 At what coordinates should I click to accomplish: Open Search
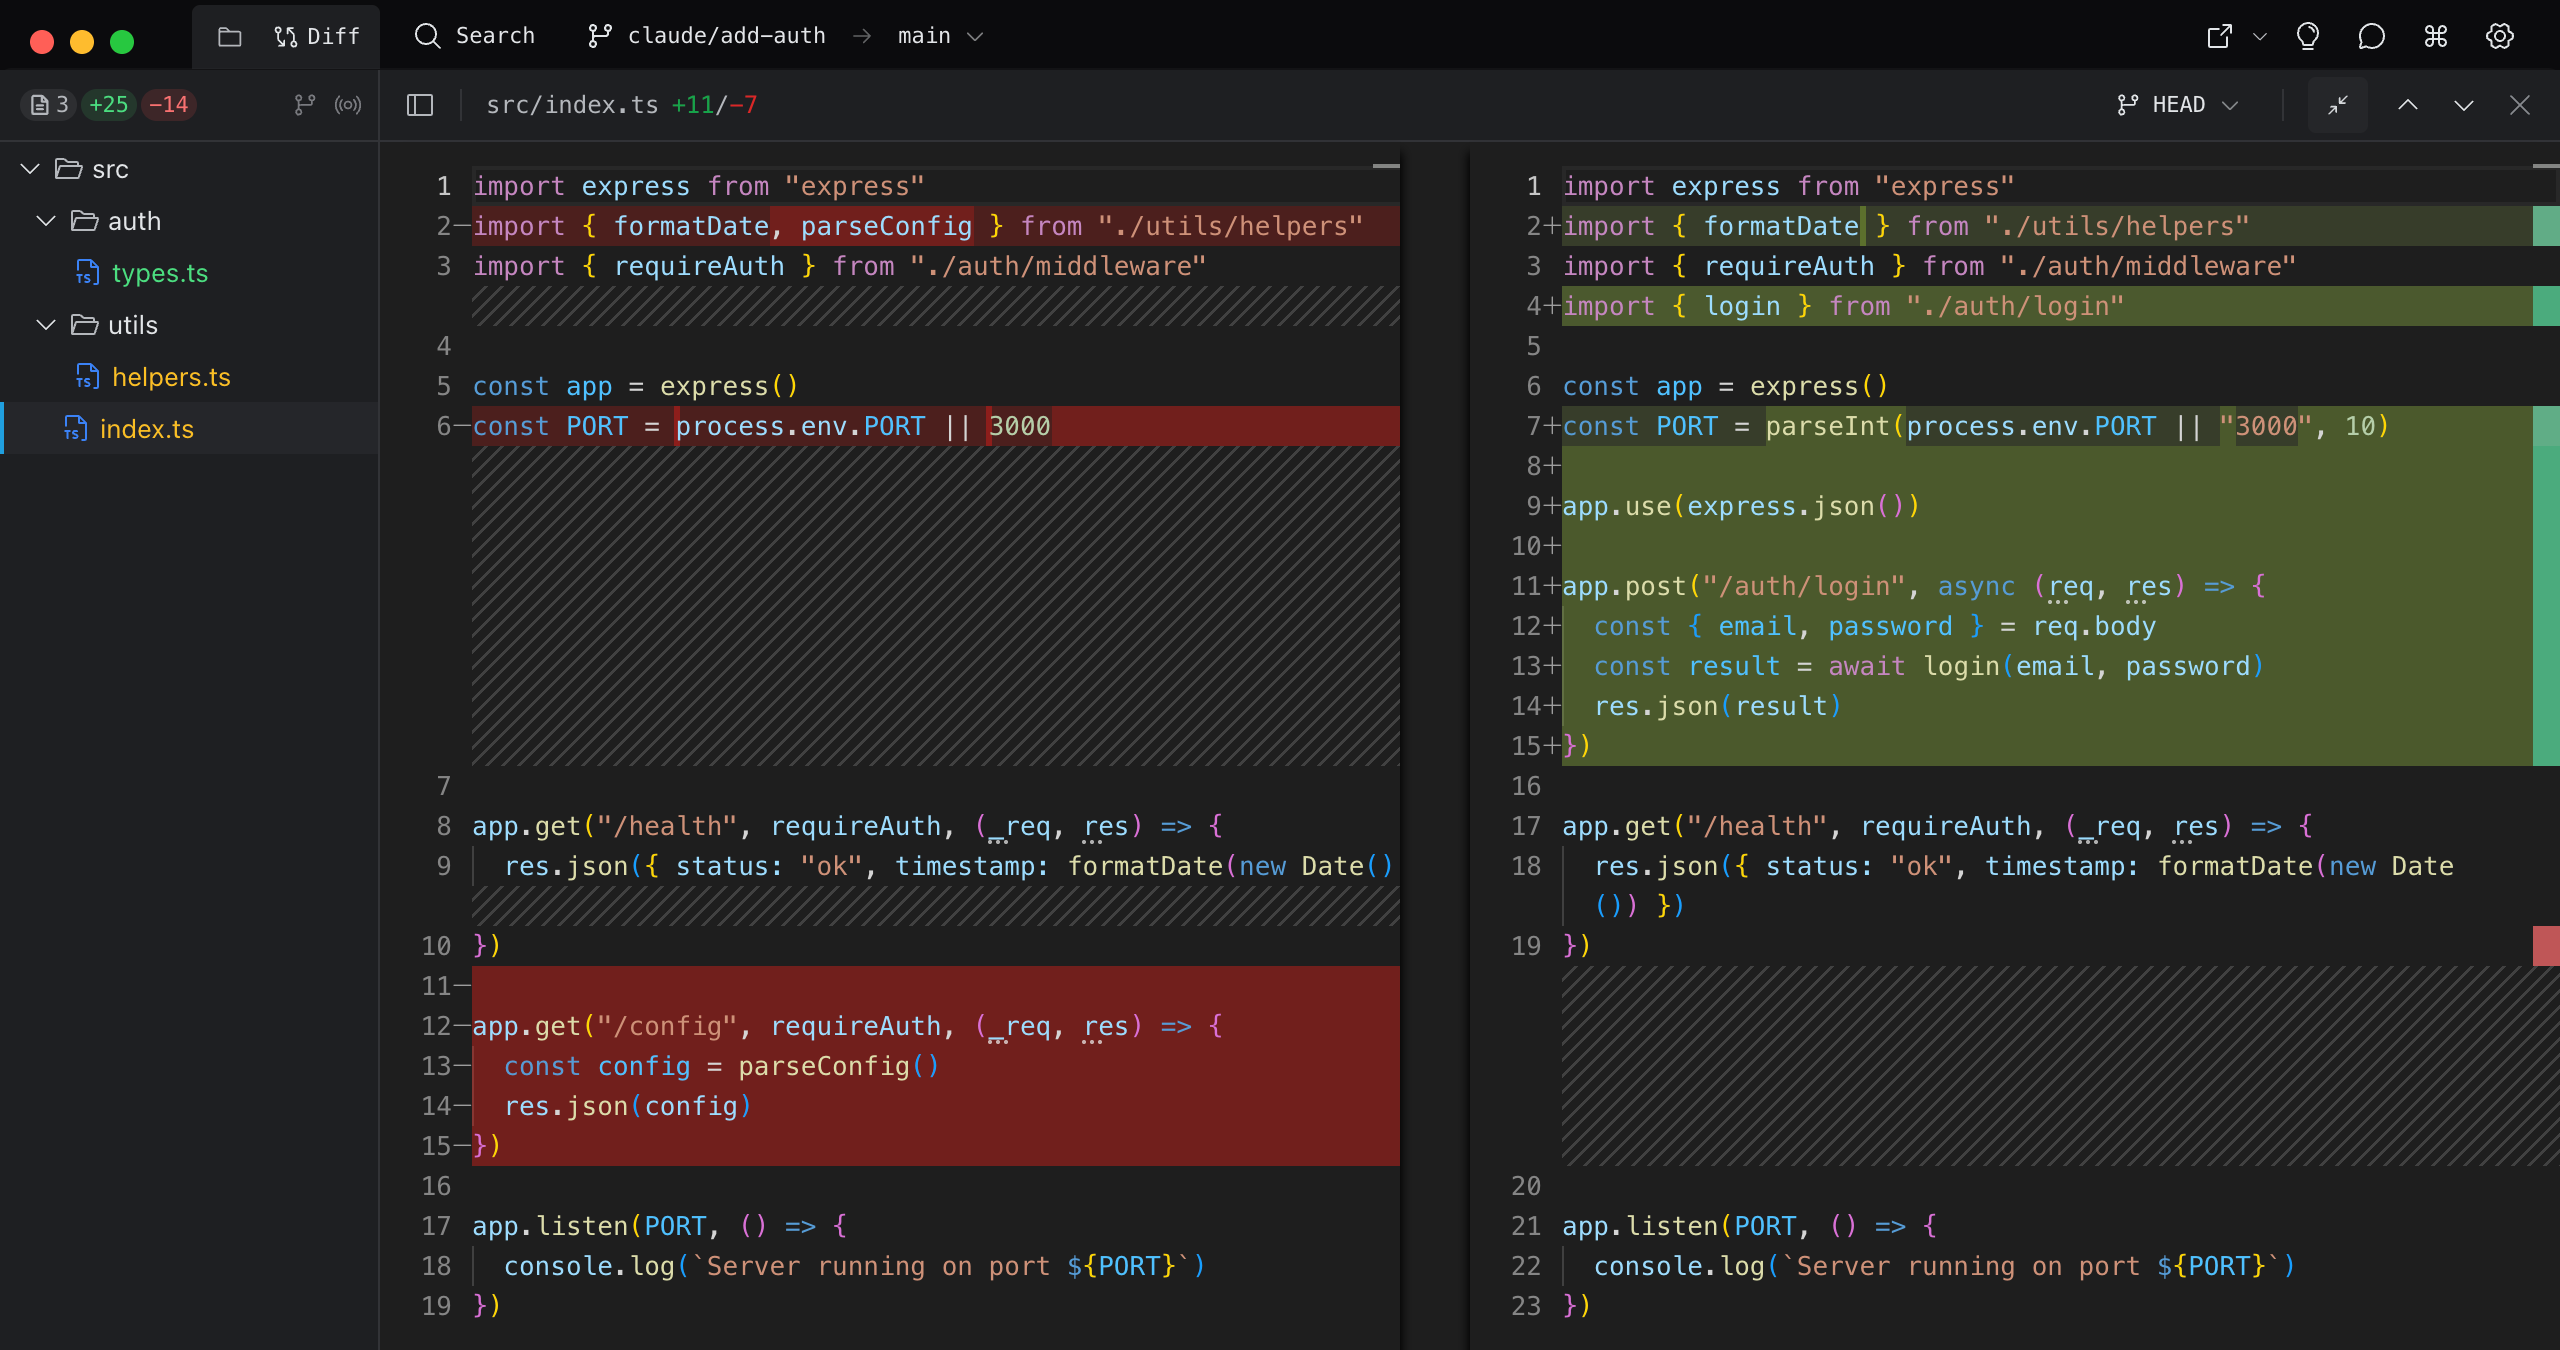(475, 36)
